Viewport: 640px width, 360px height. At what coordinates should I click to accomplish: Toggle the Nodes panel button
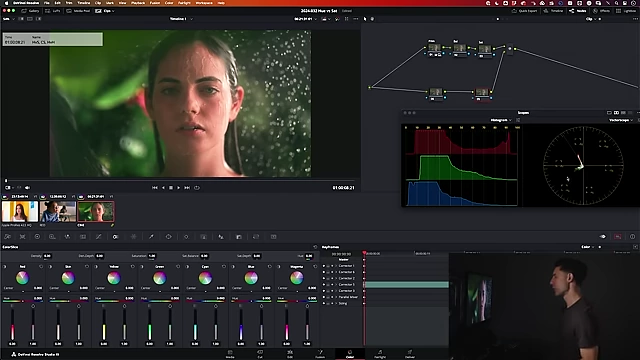(x=578, y=11)
